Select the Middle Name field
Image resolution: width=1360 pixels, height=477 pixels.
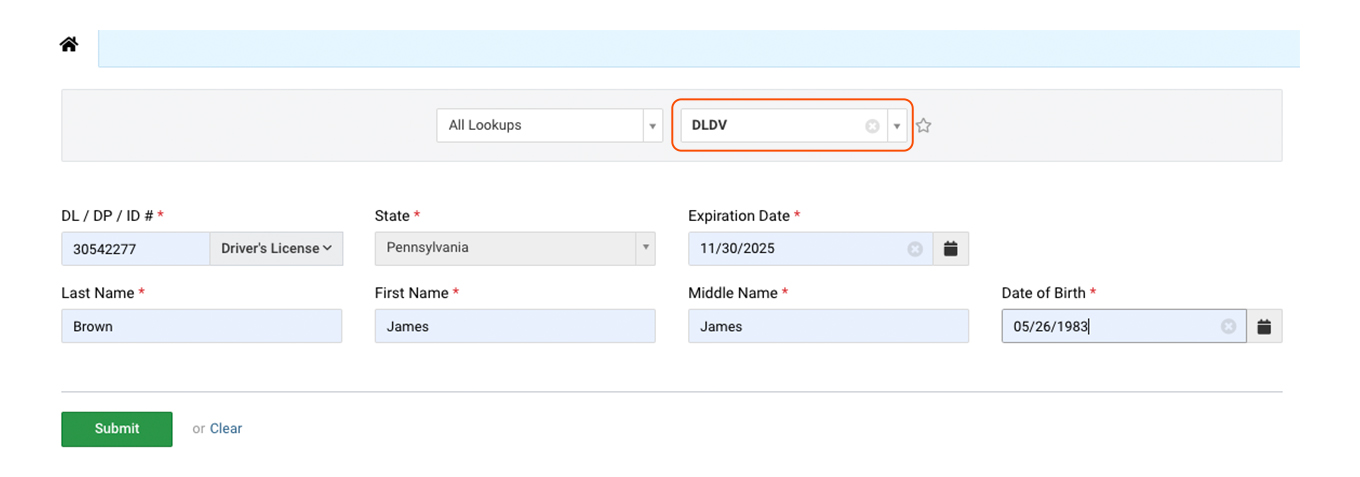coord(828,326)
